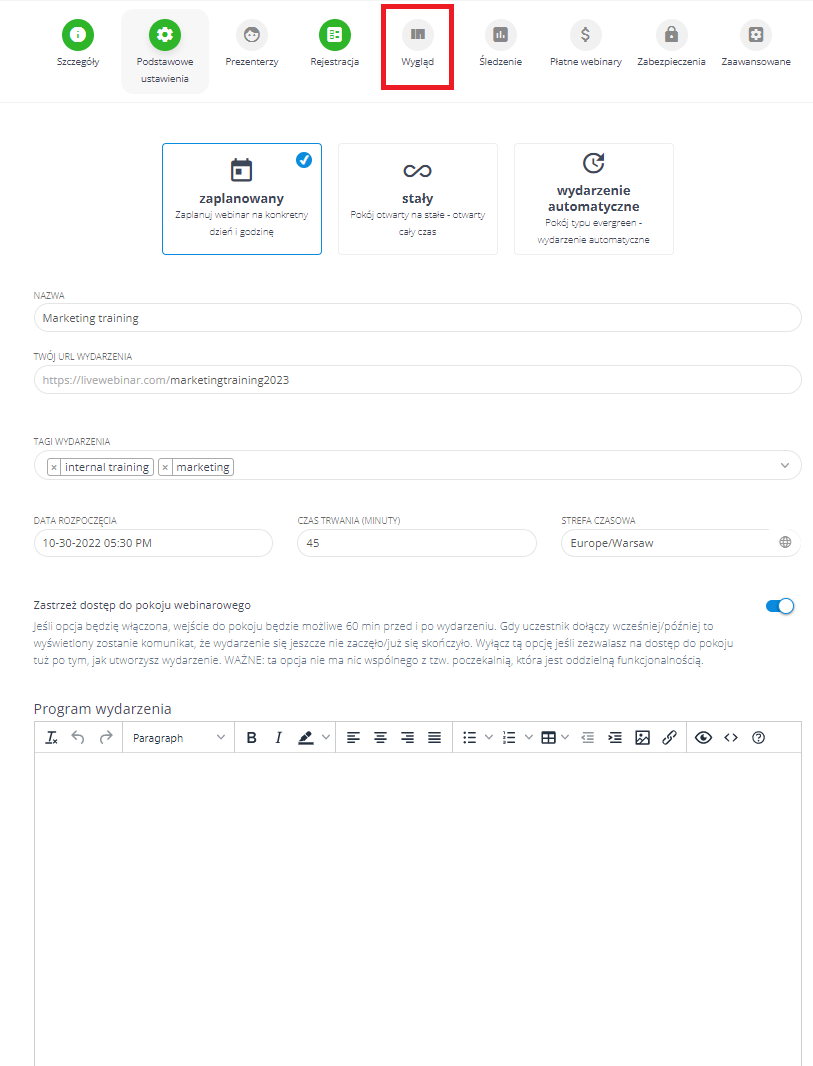Open the Paragraph style dropdown
Screen dimensions: 813x1066
tap(178, 738)
